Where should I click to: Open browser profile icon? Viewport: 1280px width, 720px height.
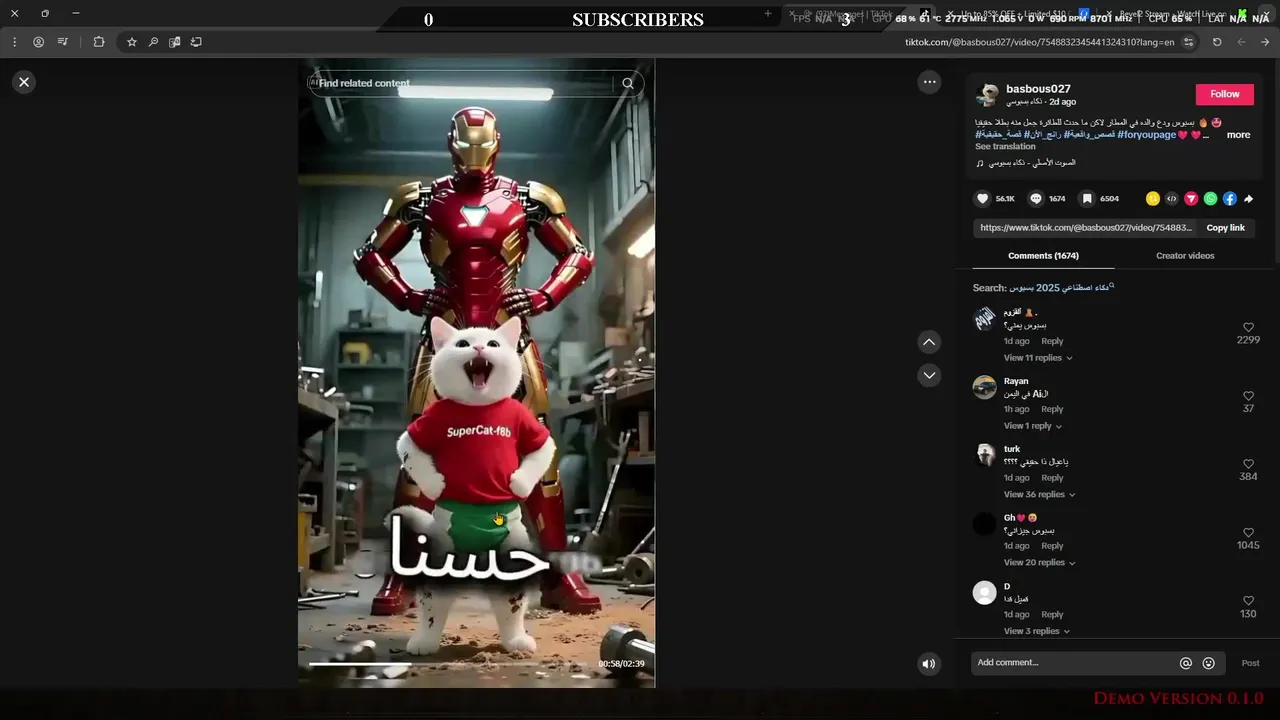coord(38,42)
